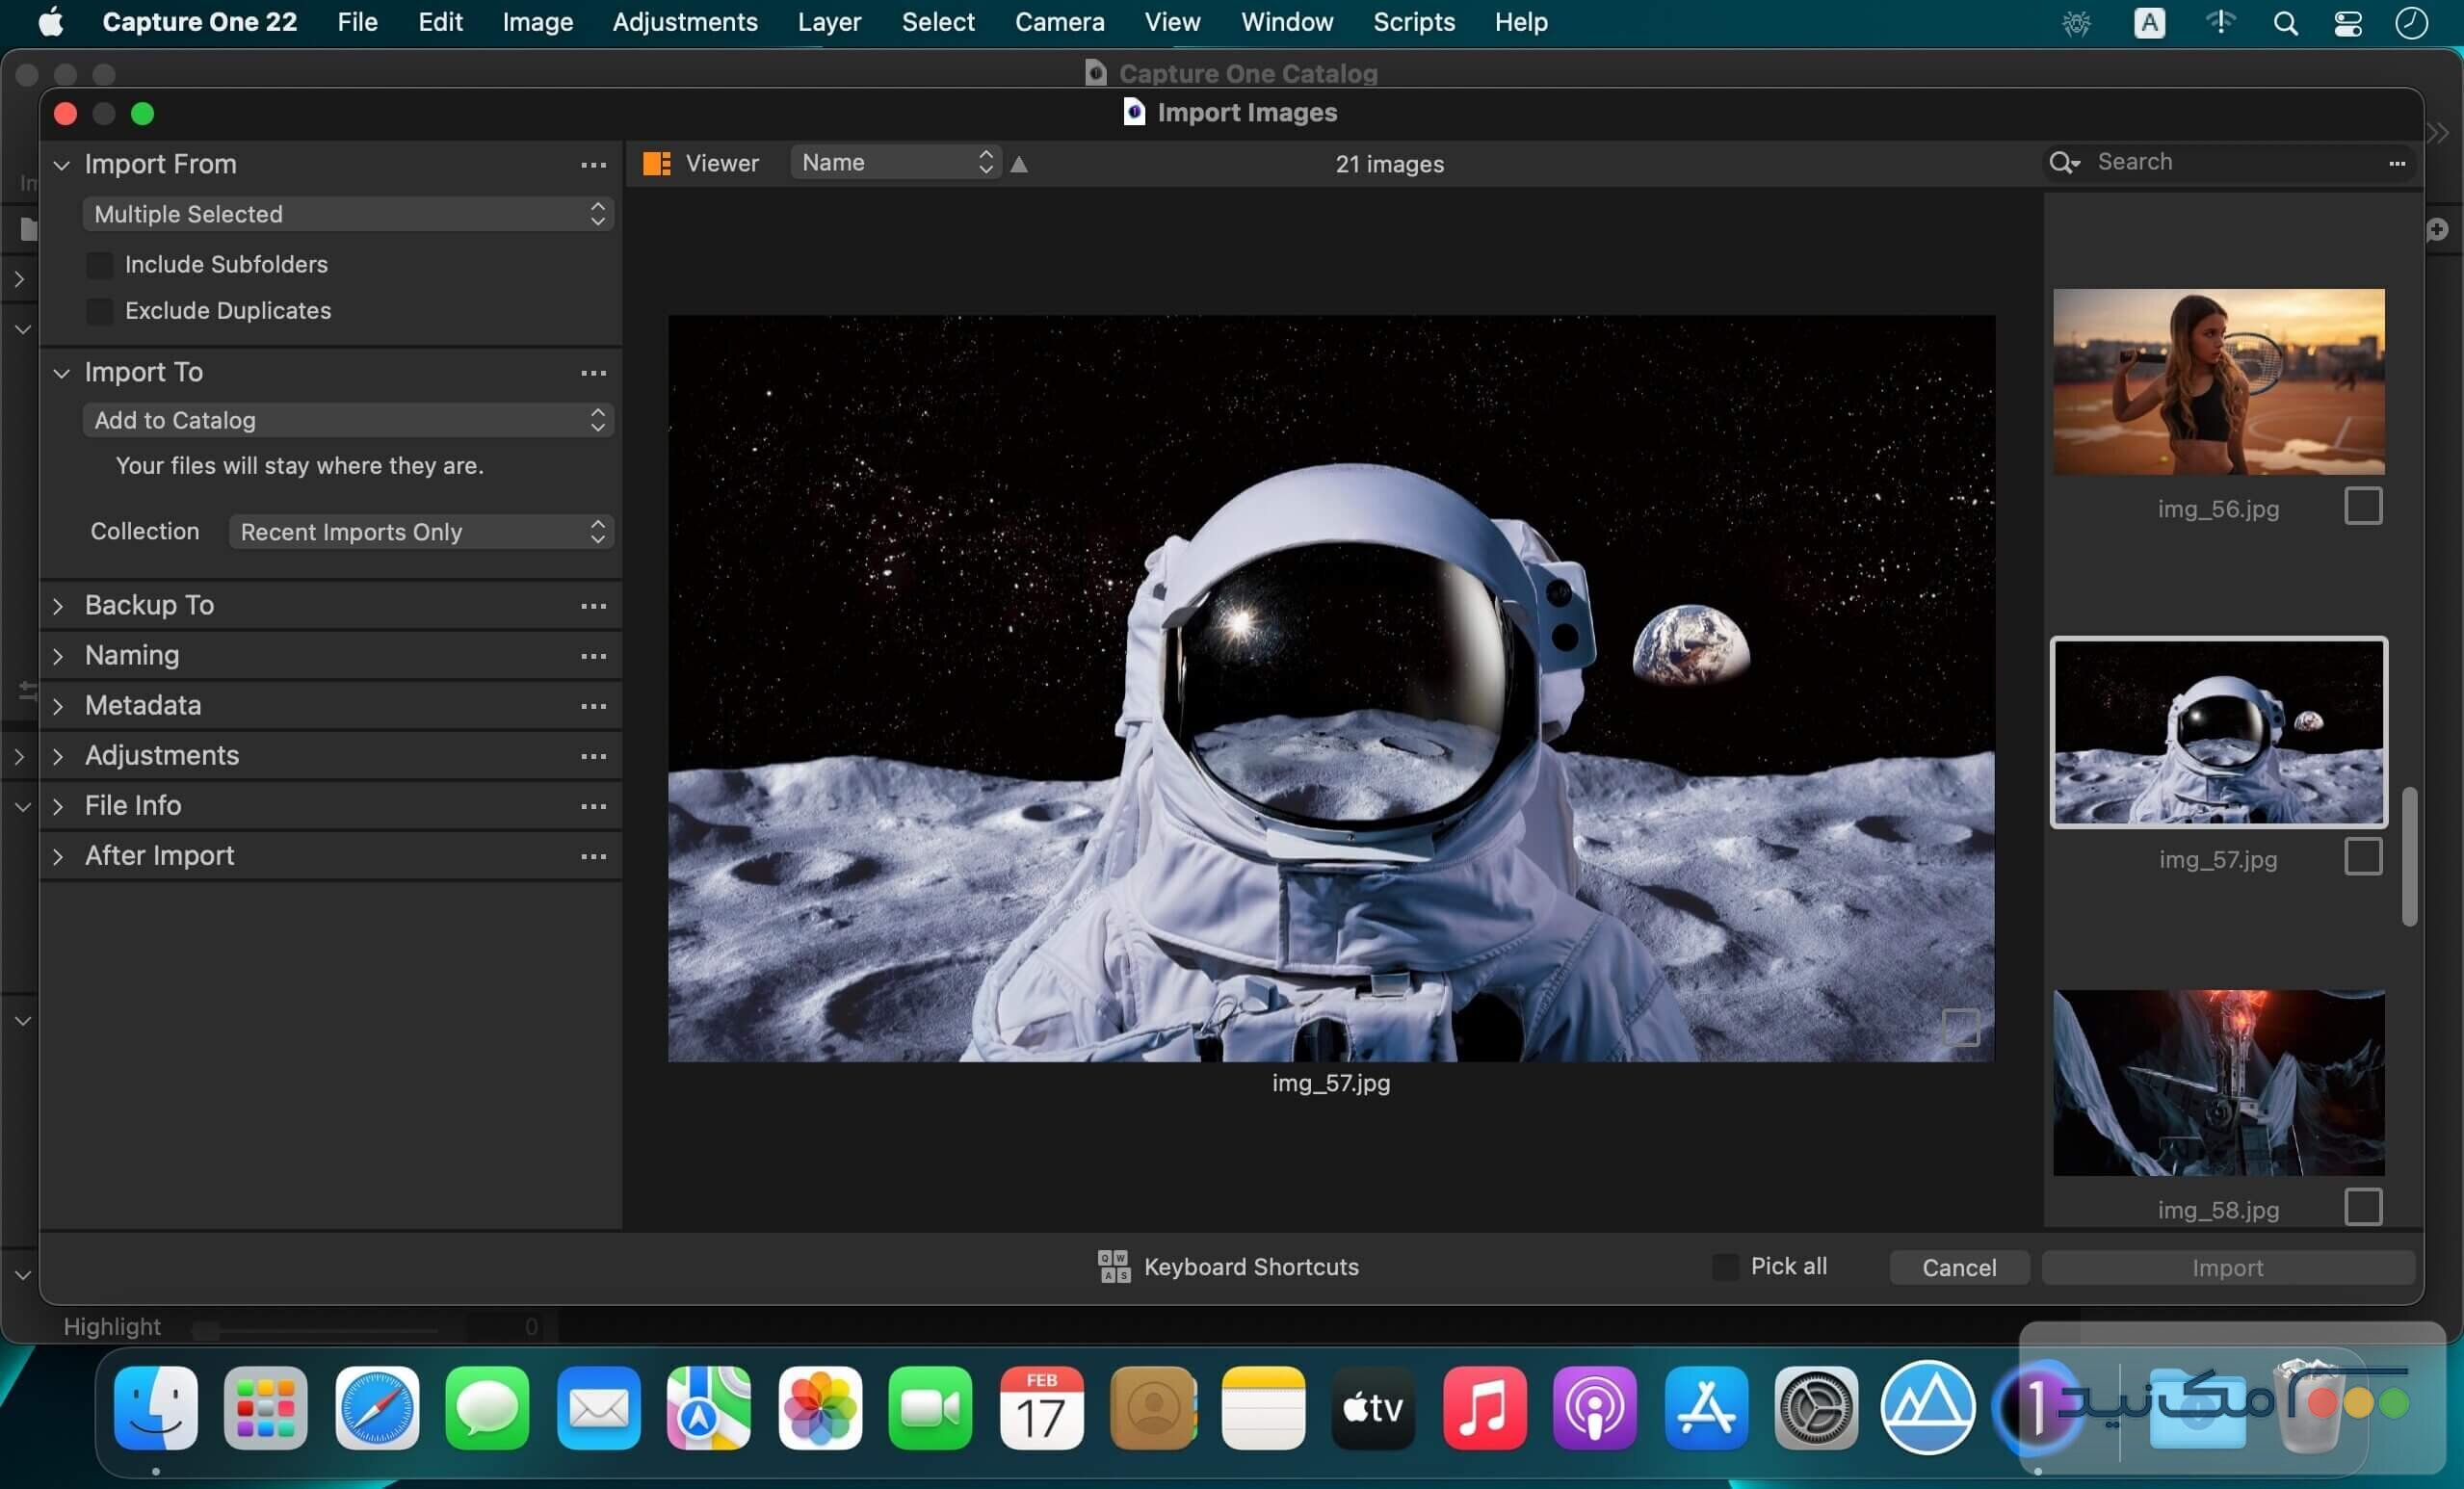Expand the Backup To section
The width and height of the screenshot is (2464, 1489).
(x=58, y=605)
